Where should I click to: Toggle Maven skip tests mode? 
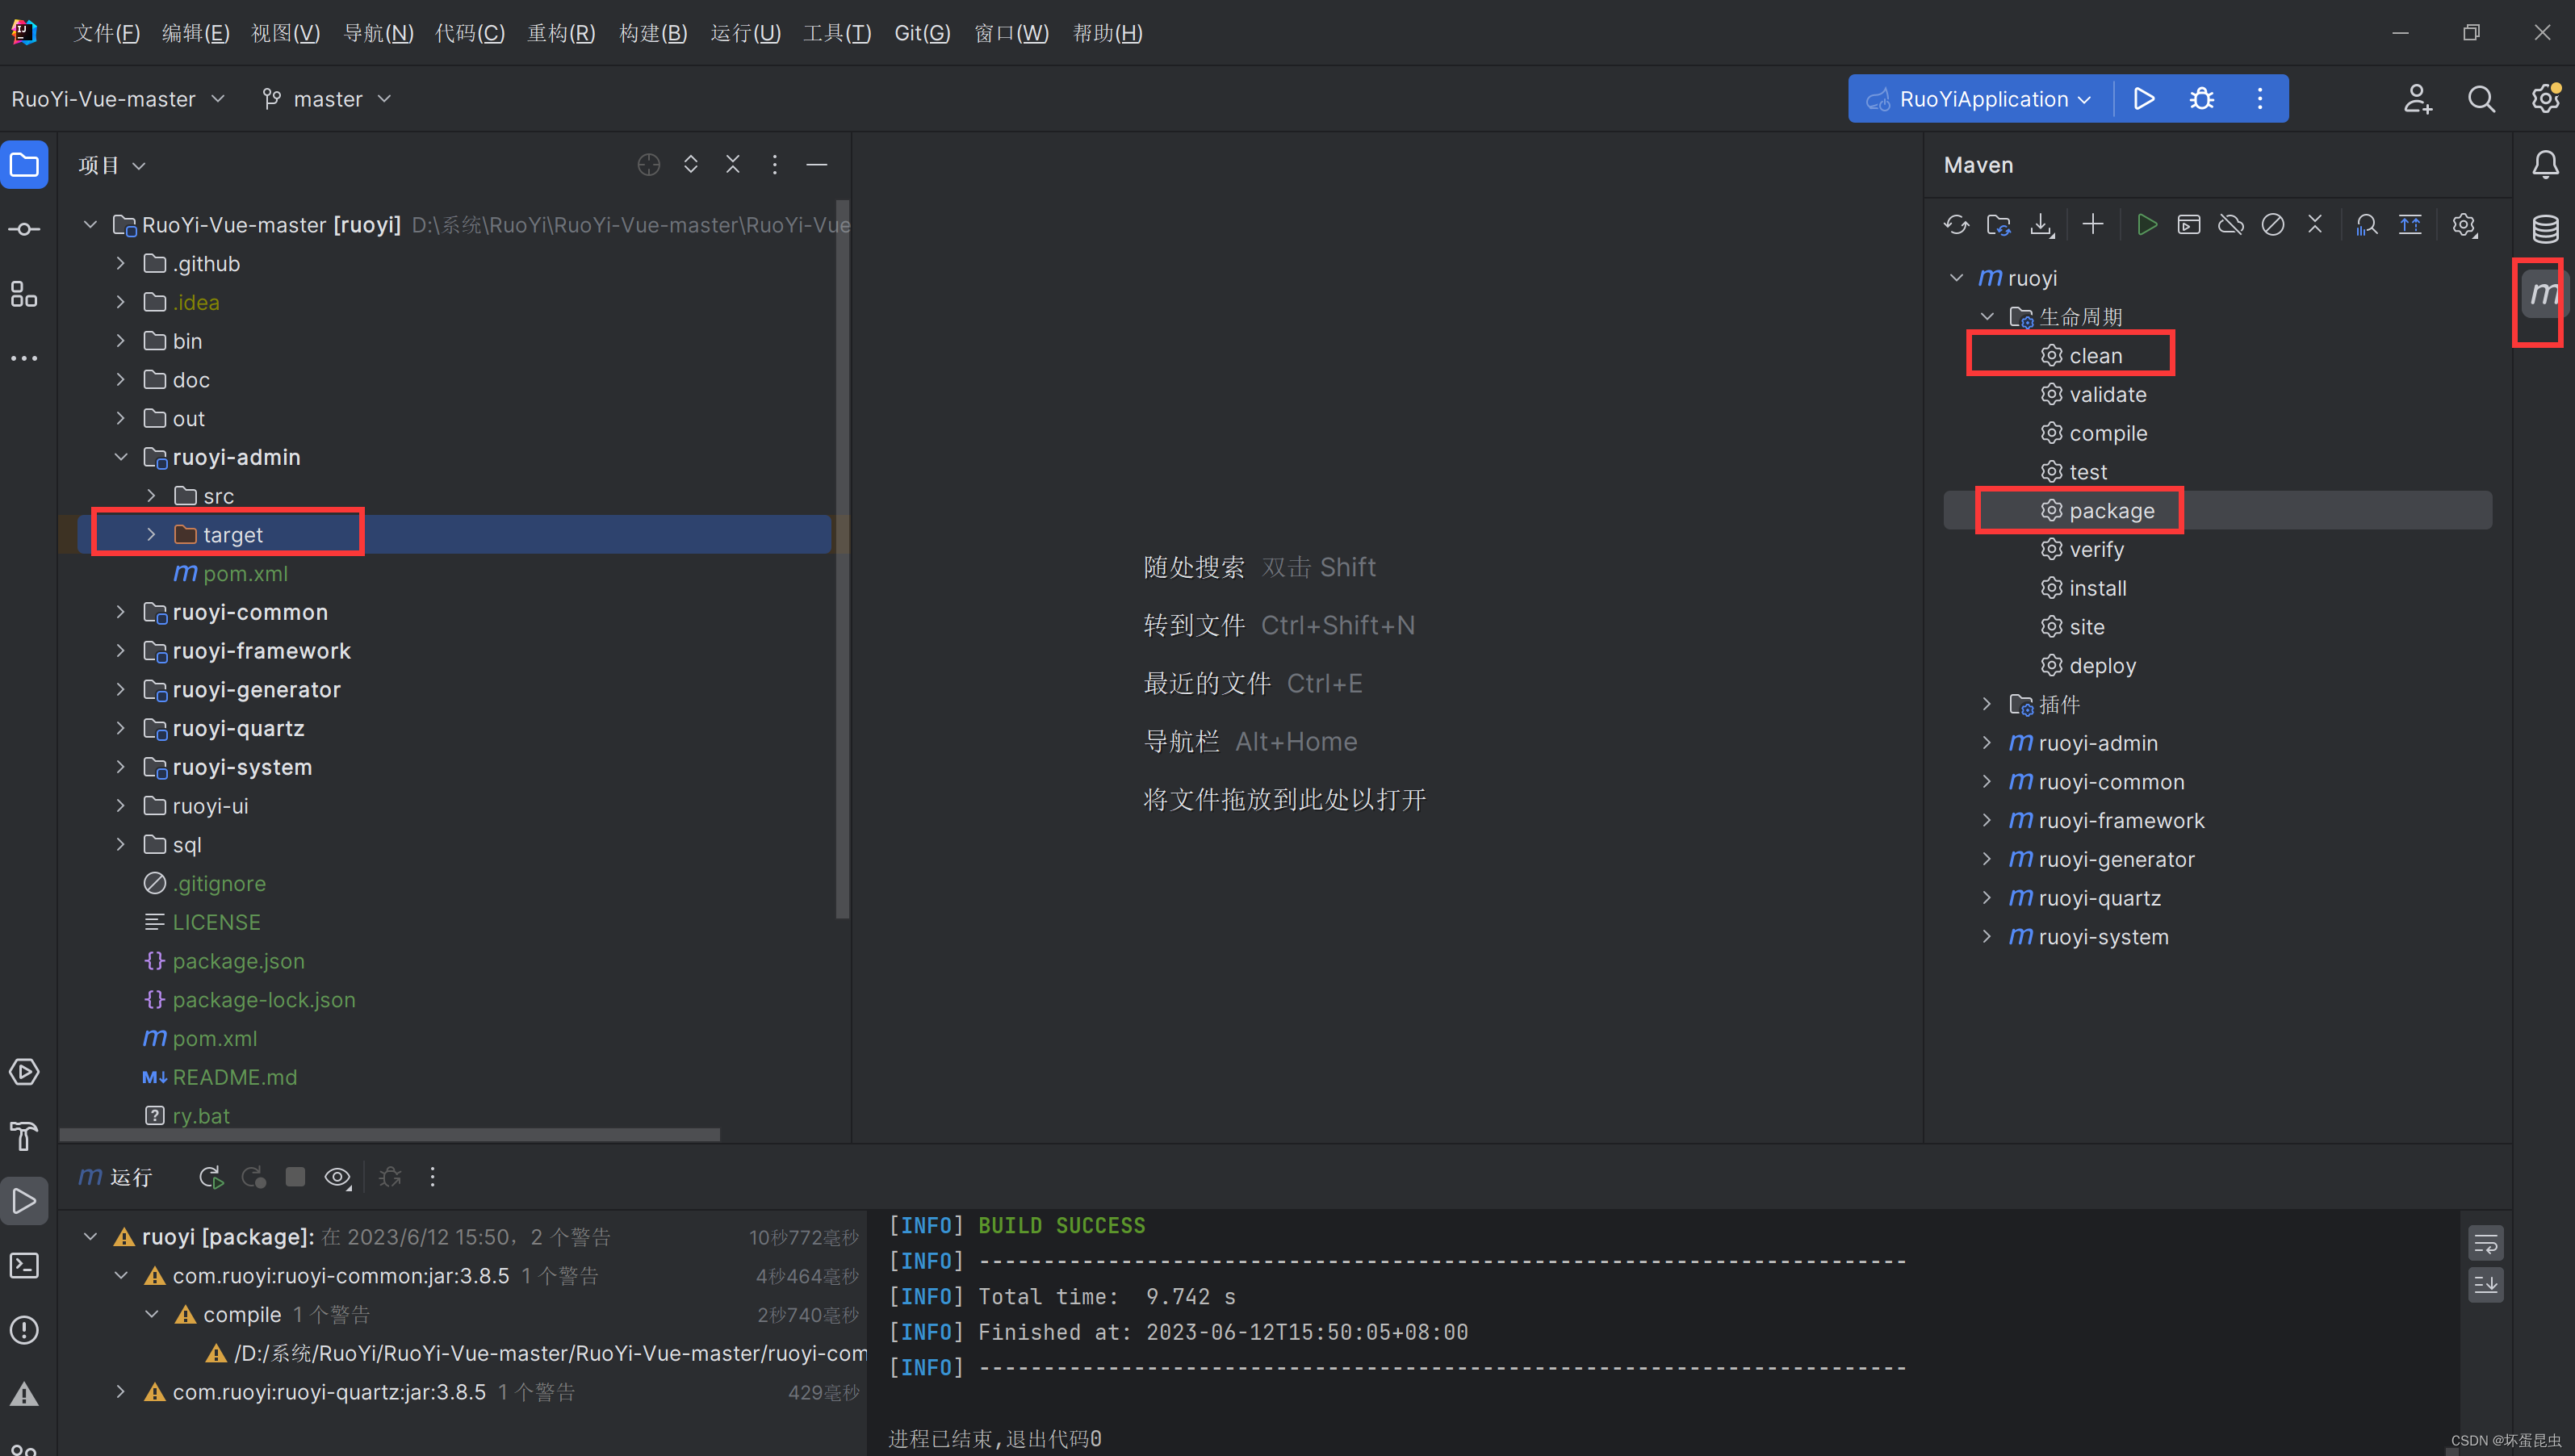pos(2272,225)
